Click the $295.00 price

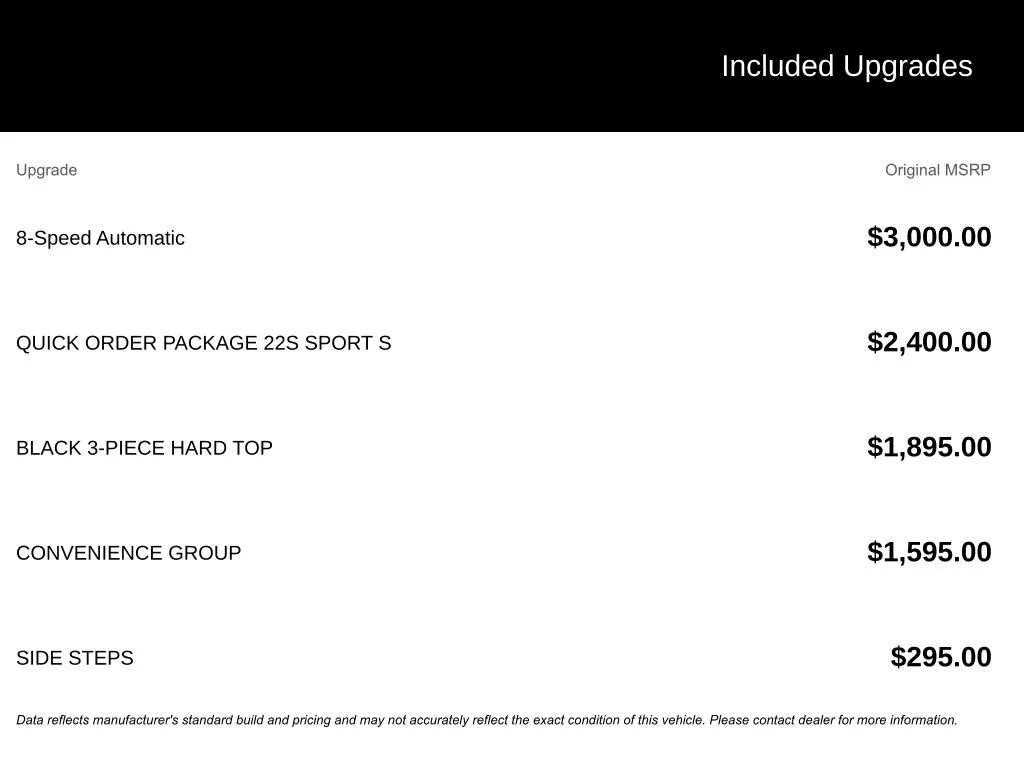point(941,657)
